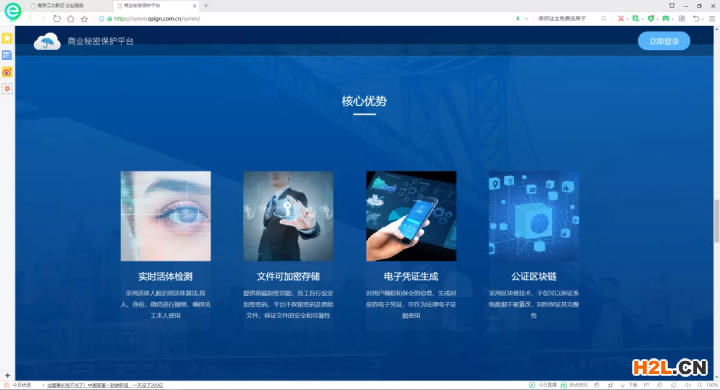Click the page vertical scrollbar thumb
Viewport: 720px width, 390px height.
[x=716, y=220]
